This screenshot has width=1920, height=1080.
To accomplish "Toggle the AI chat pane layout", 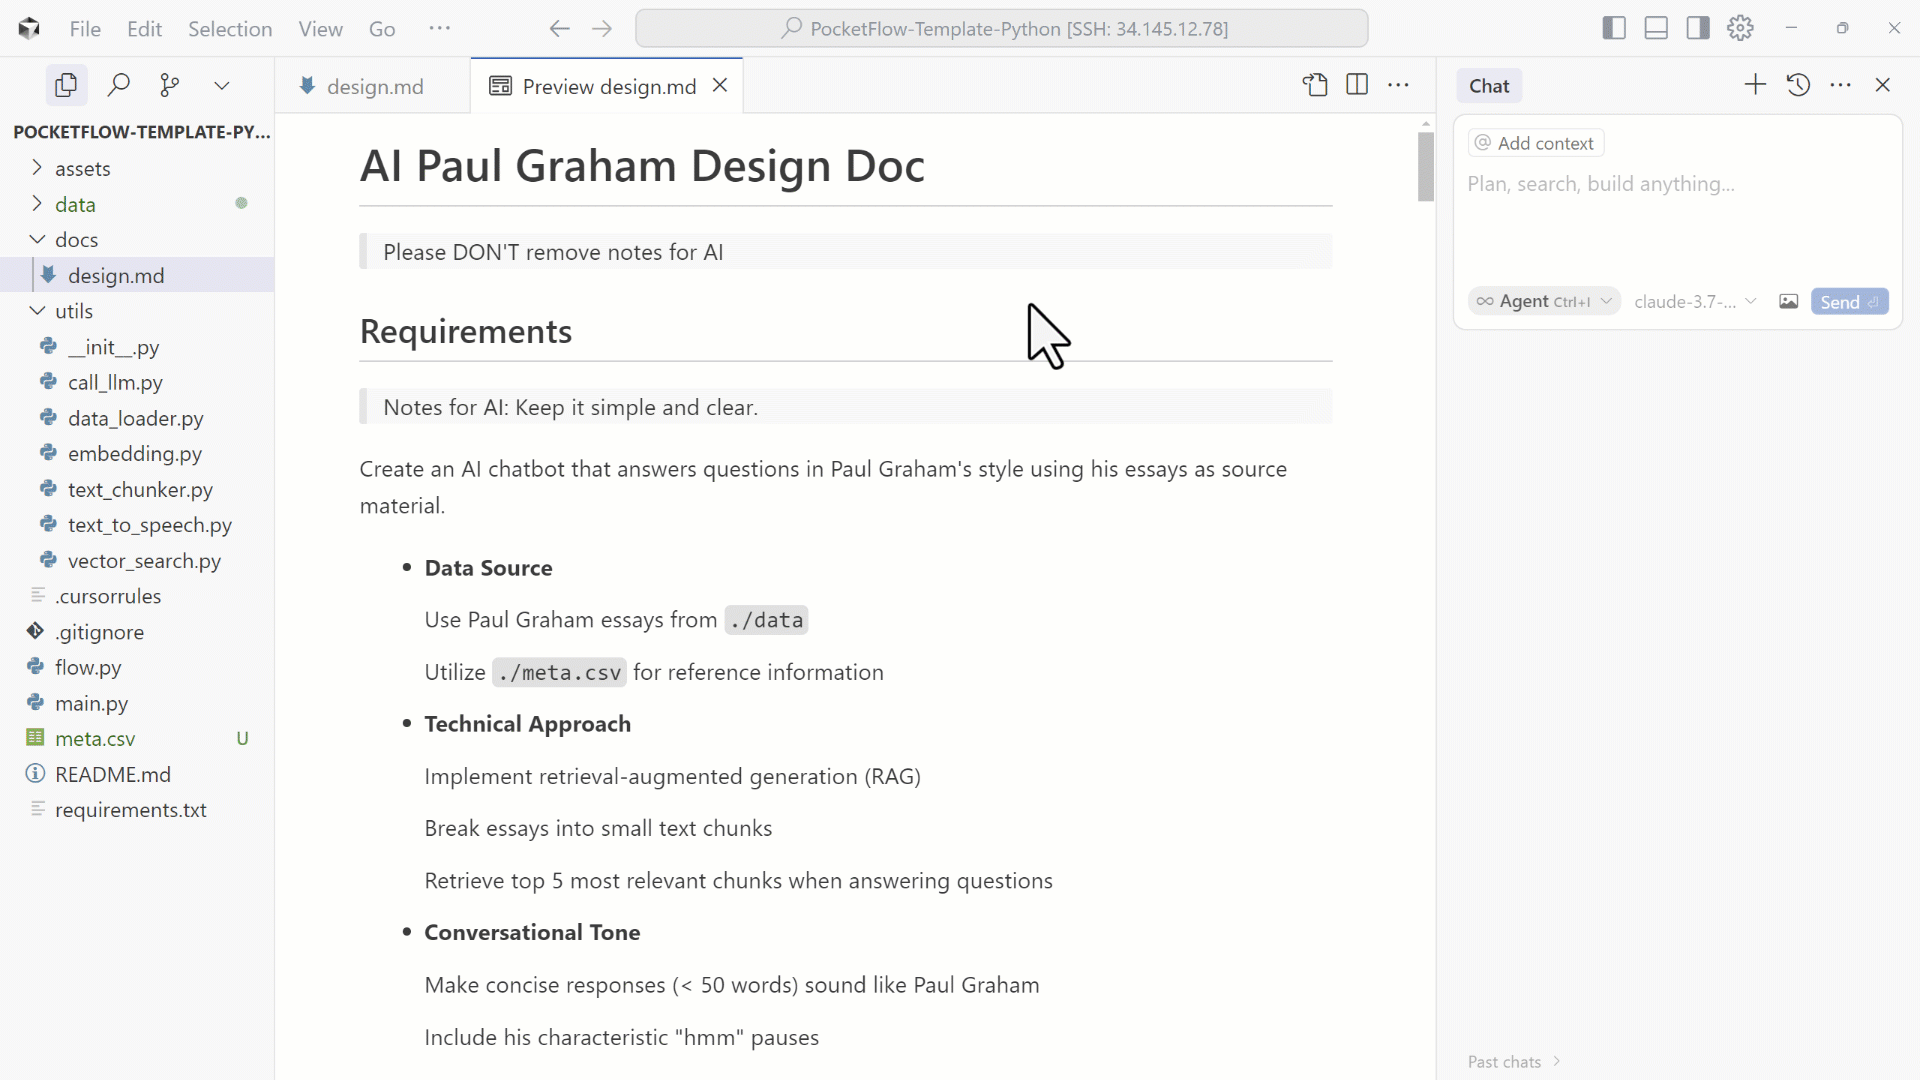I will tap(1698, 29).
